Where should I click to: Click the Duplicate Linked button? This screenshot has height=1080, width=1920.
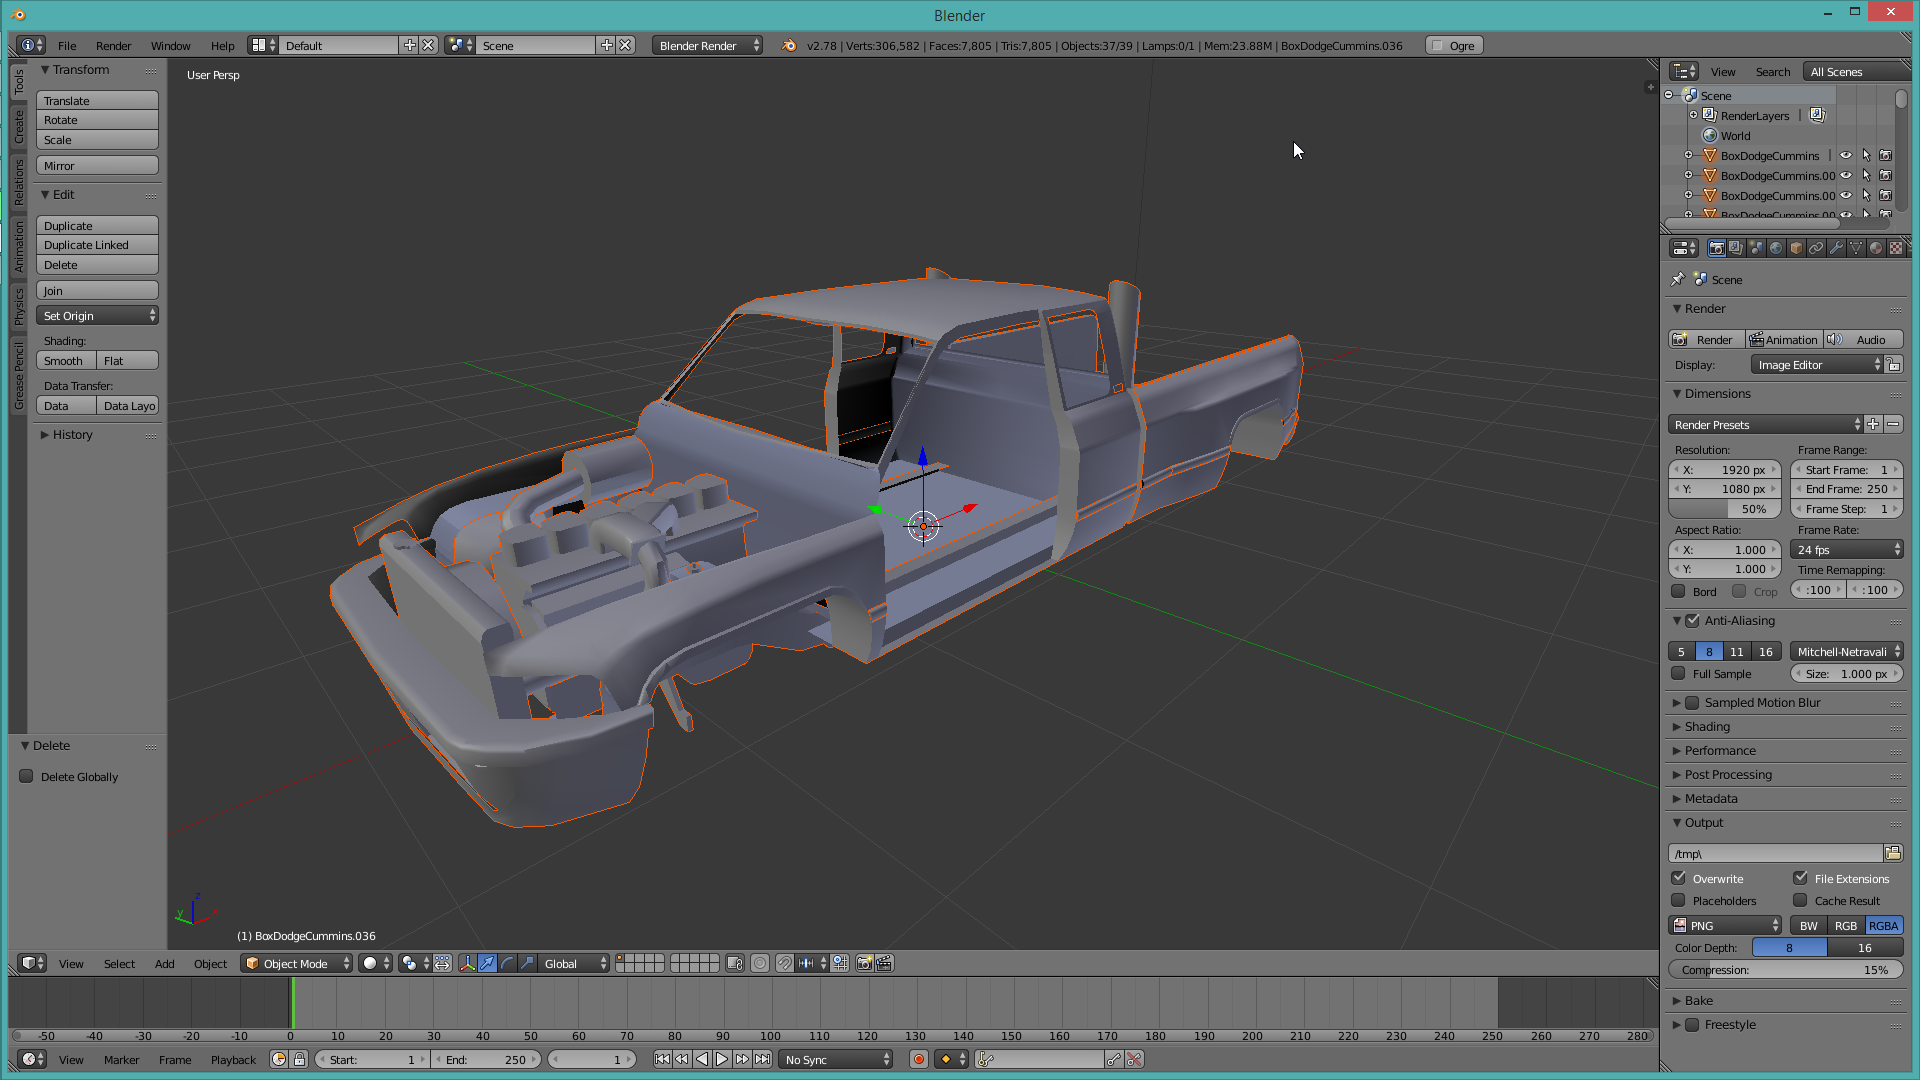[x=97, y=245]
